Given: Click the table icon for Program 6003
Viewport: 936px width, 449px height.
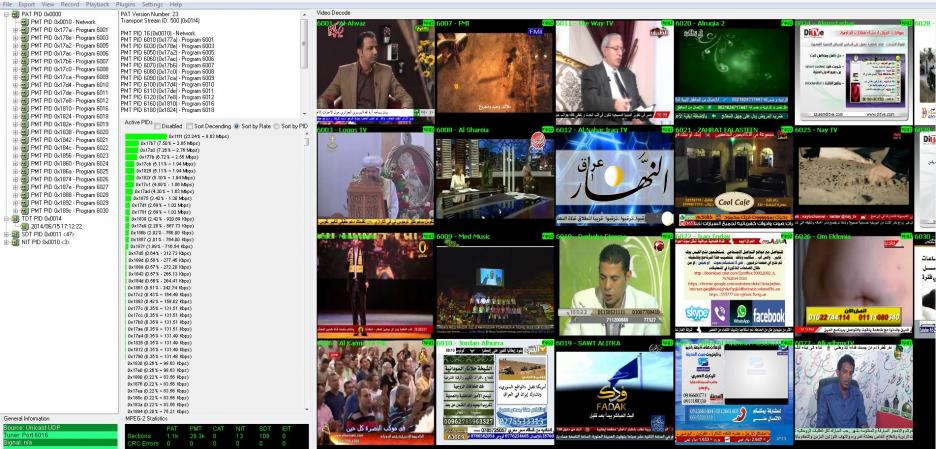Looking at the screenshot, I should click(x=24, y=38).
